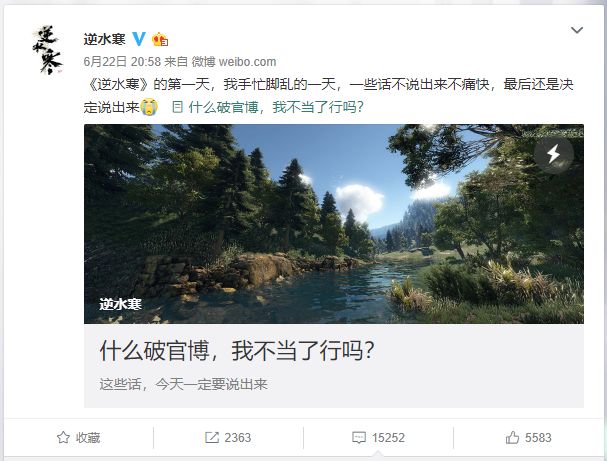Click the 微博 weibo.com source link
Screen dimensions: 607x461
click(x=234, y=62)
